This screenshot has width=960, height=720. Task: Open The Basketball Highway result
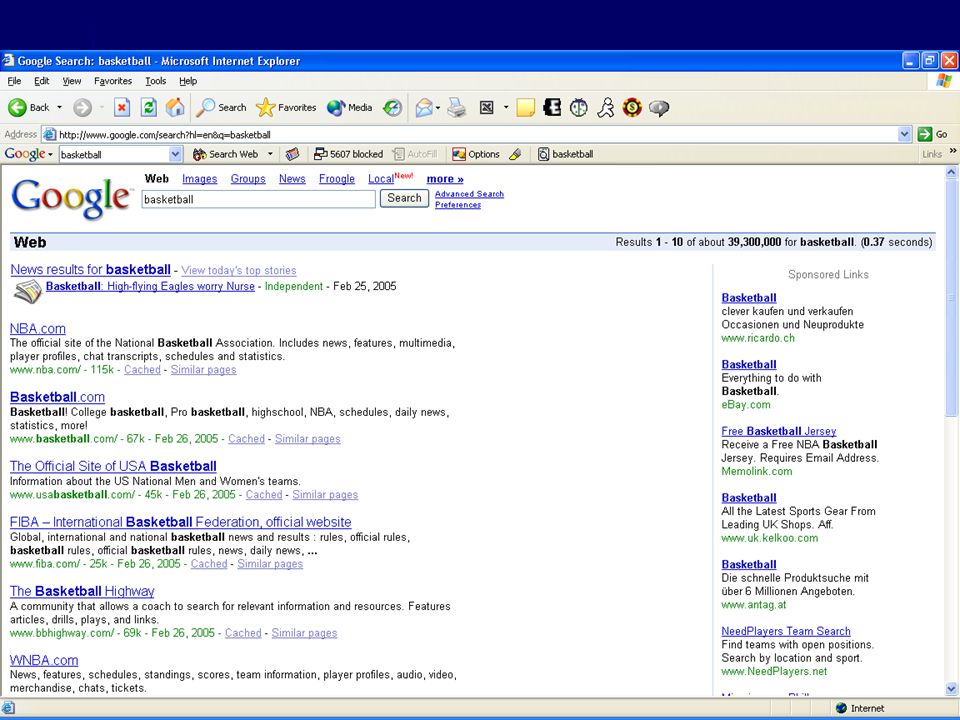click(x=82, y=591)
